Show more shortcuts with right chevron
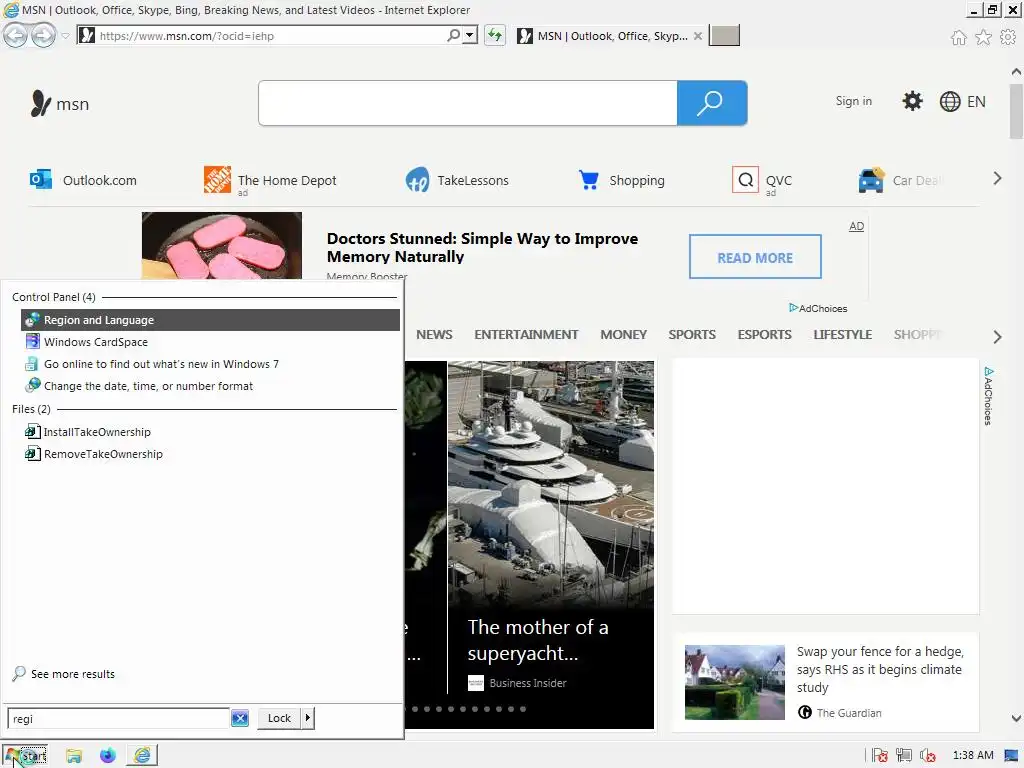The width and height of the screenshot is (1024, 768). 997,178
